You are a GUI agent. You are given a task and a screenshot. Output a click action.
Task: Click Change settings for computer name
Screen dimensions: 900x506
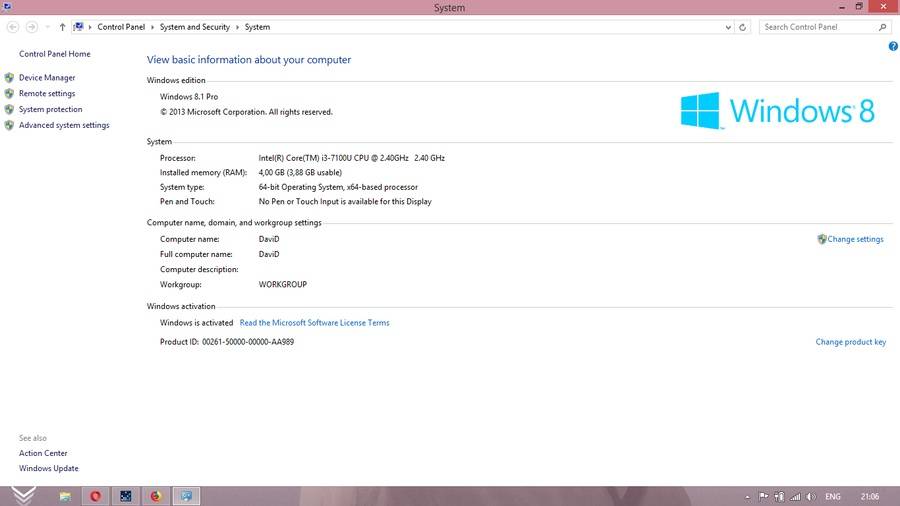855,239
